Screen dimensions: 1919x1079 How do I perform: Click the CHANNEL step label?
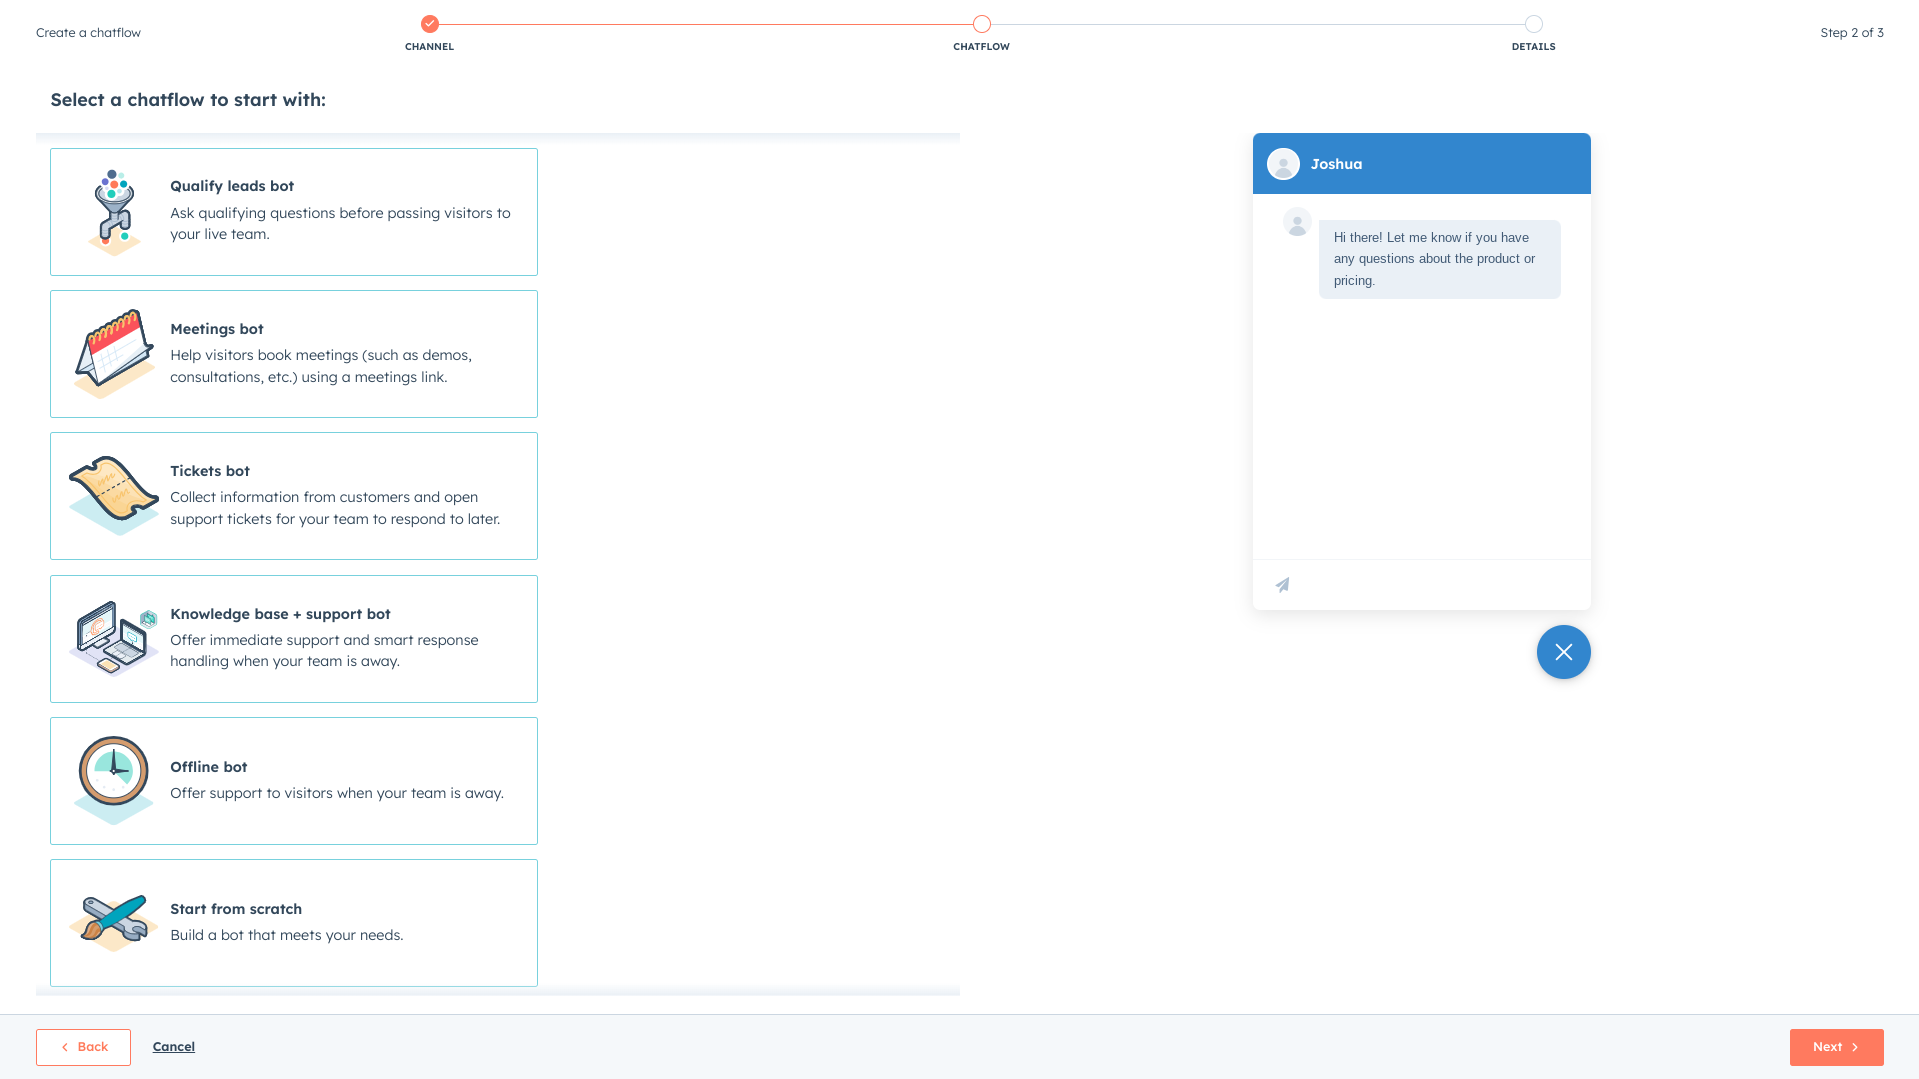(430, 47)
